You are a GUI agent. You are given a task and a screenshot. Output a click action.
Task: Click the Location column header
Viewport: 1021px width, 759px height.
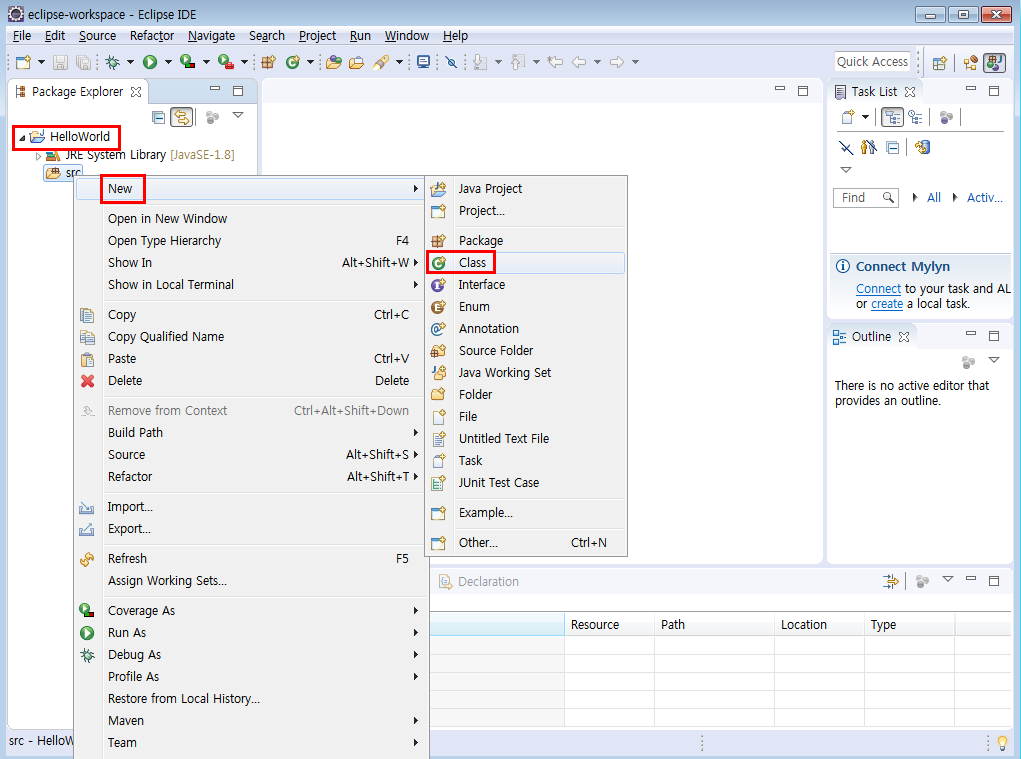(x=819, y=625)
